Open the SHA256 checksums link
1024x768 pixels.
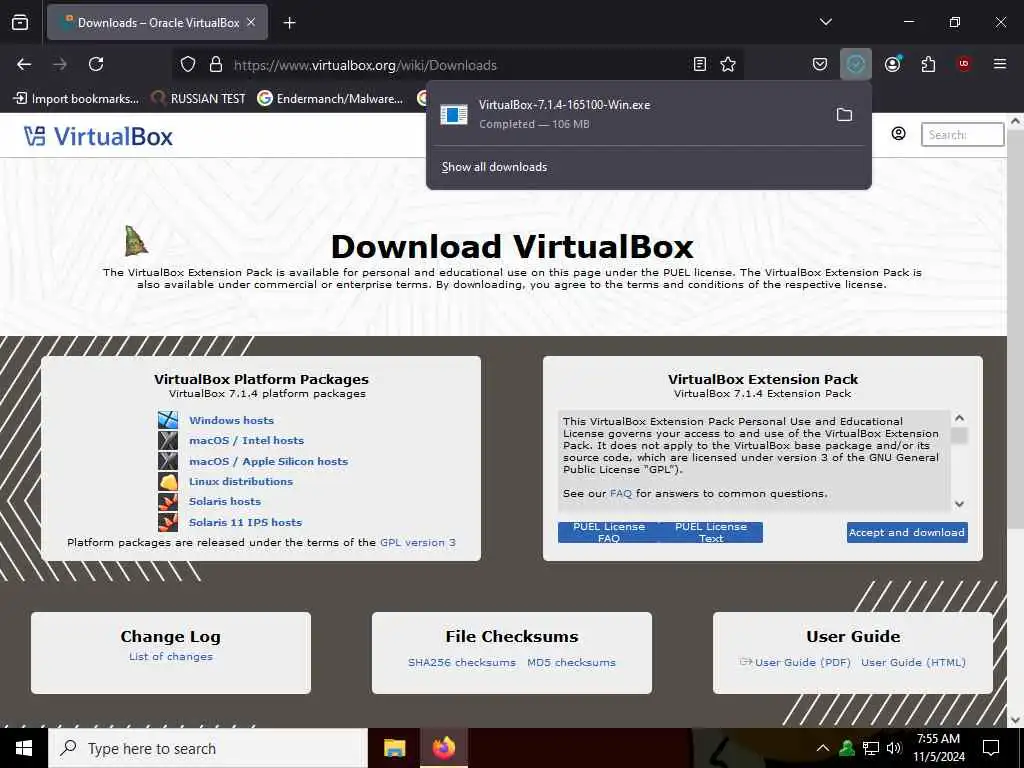point(462,662)
